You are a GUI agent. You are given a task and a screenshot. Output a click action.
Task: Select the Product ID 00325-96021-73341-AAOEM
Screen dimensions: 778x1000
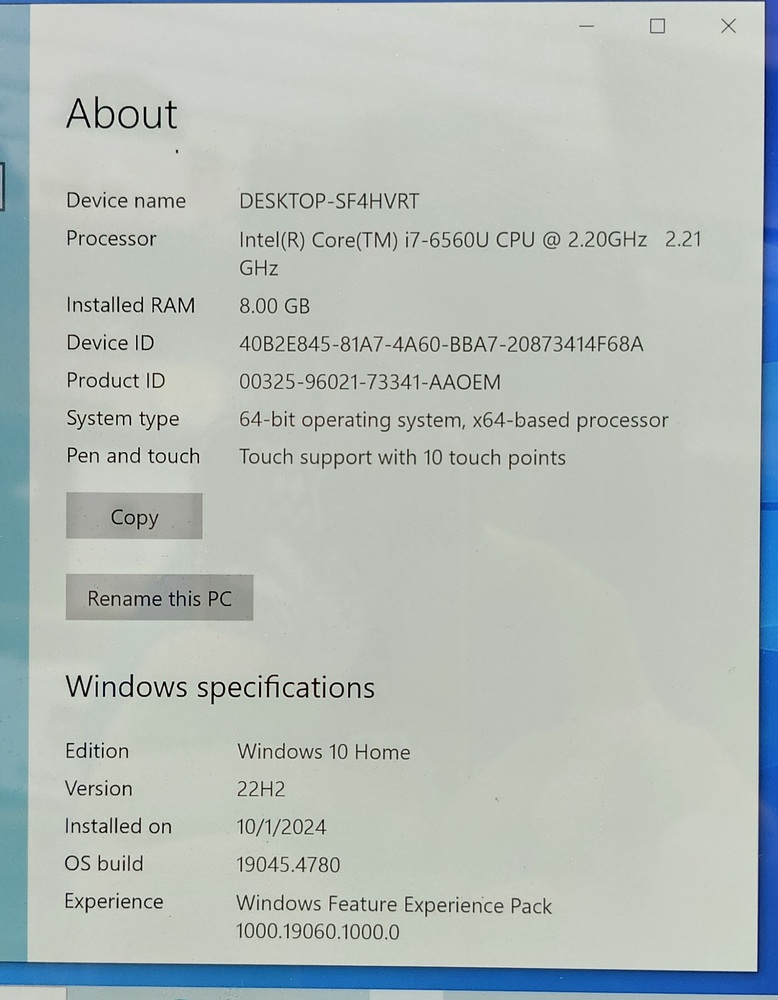click(x=370, y=382)
